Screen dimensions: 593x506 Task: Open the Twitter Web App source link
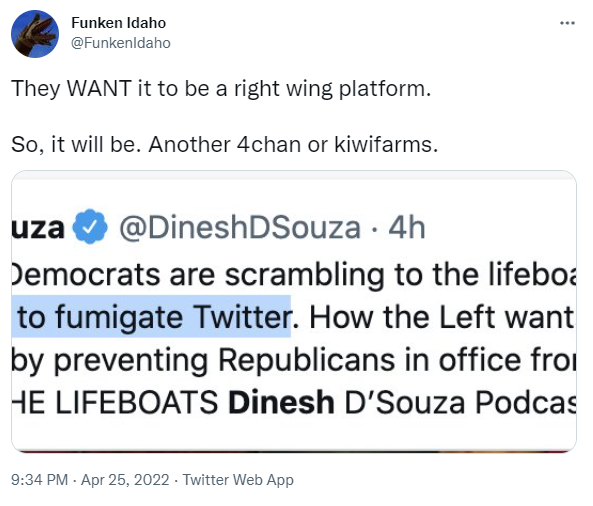click(x=238, y=480)
